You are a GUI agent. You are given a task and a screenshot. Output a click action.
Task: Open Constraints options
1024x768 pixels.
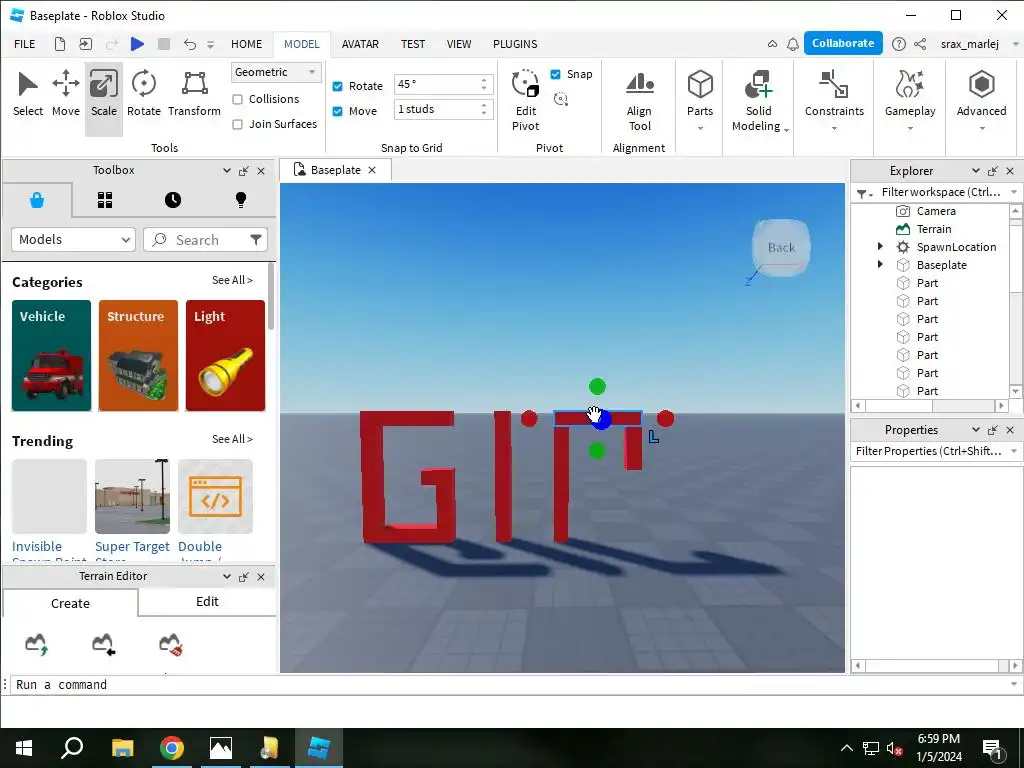tap(834, 100)
